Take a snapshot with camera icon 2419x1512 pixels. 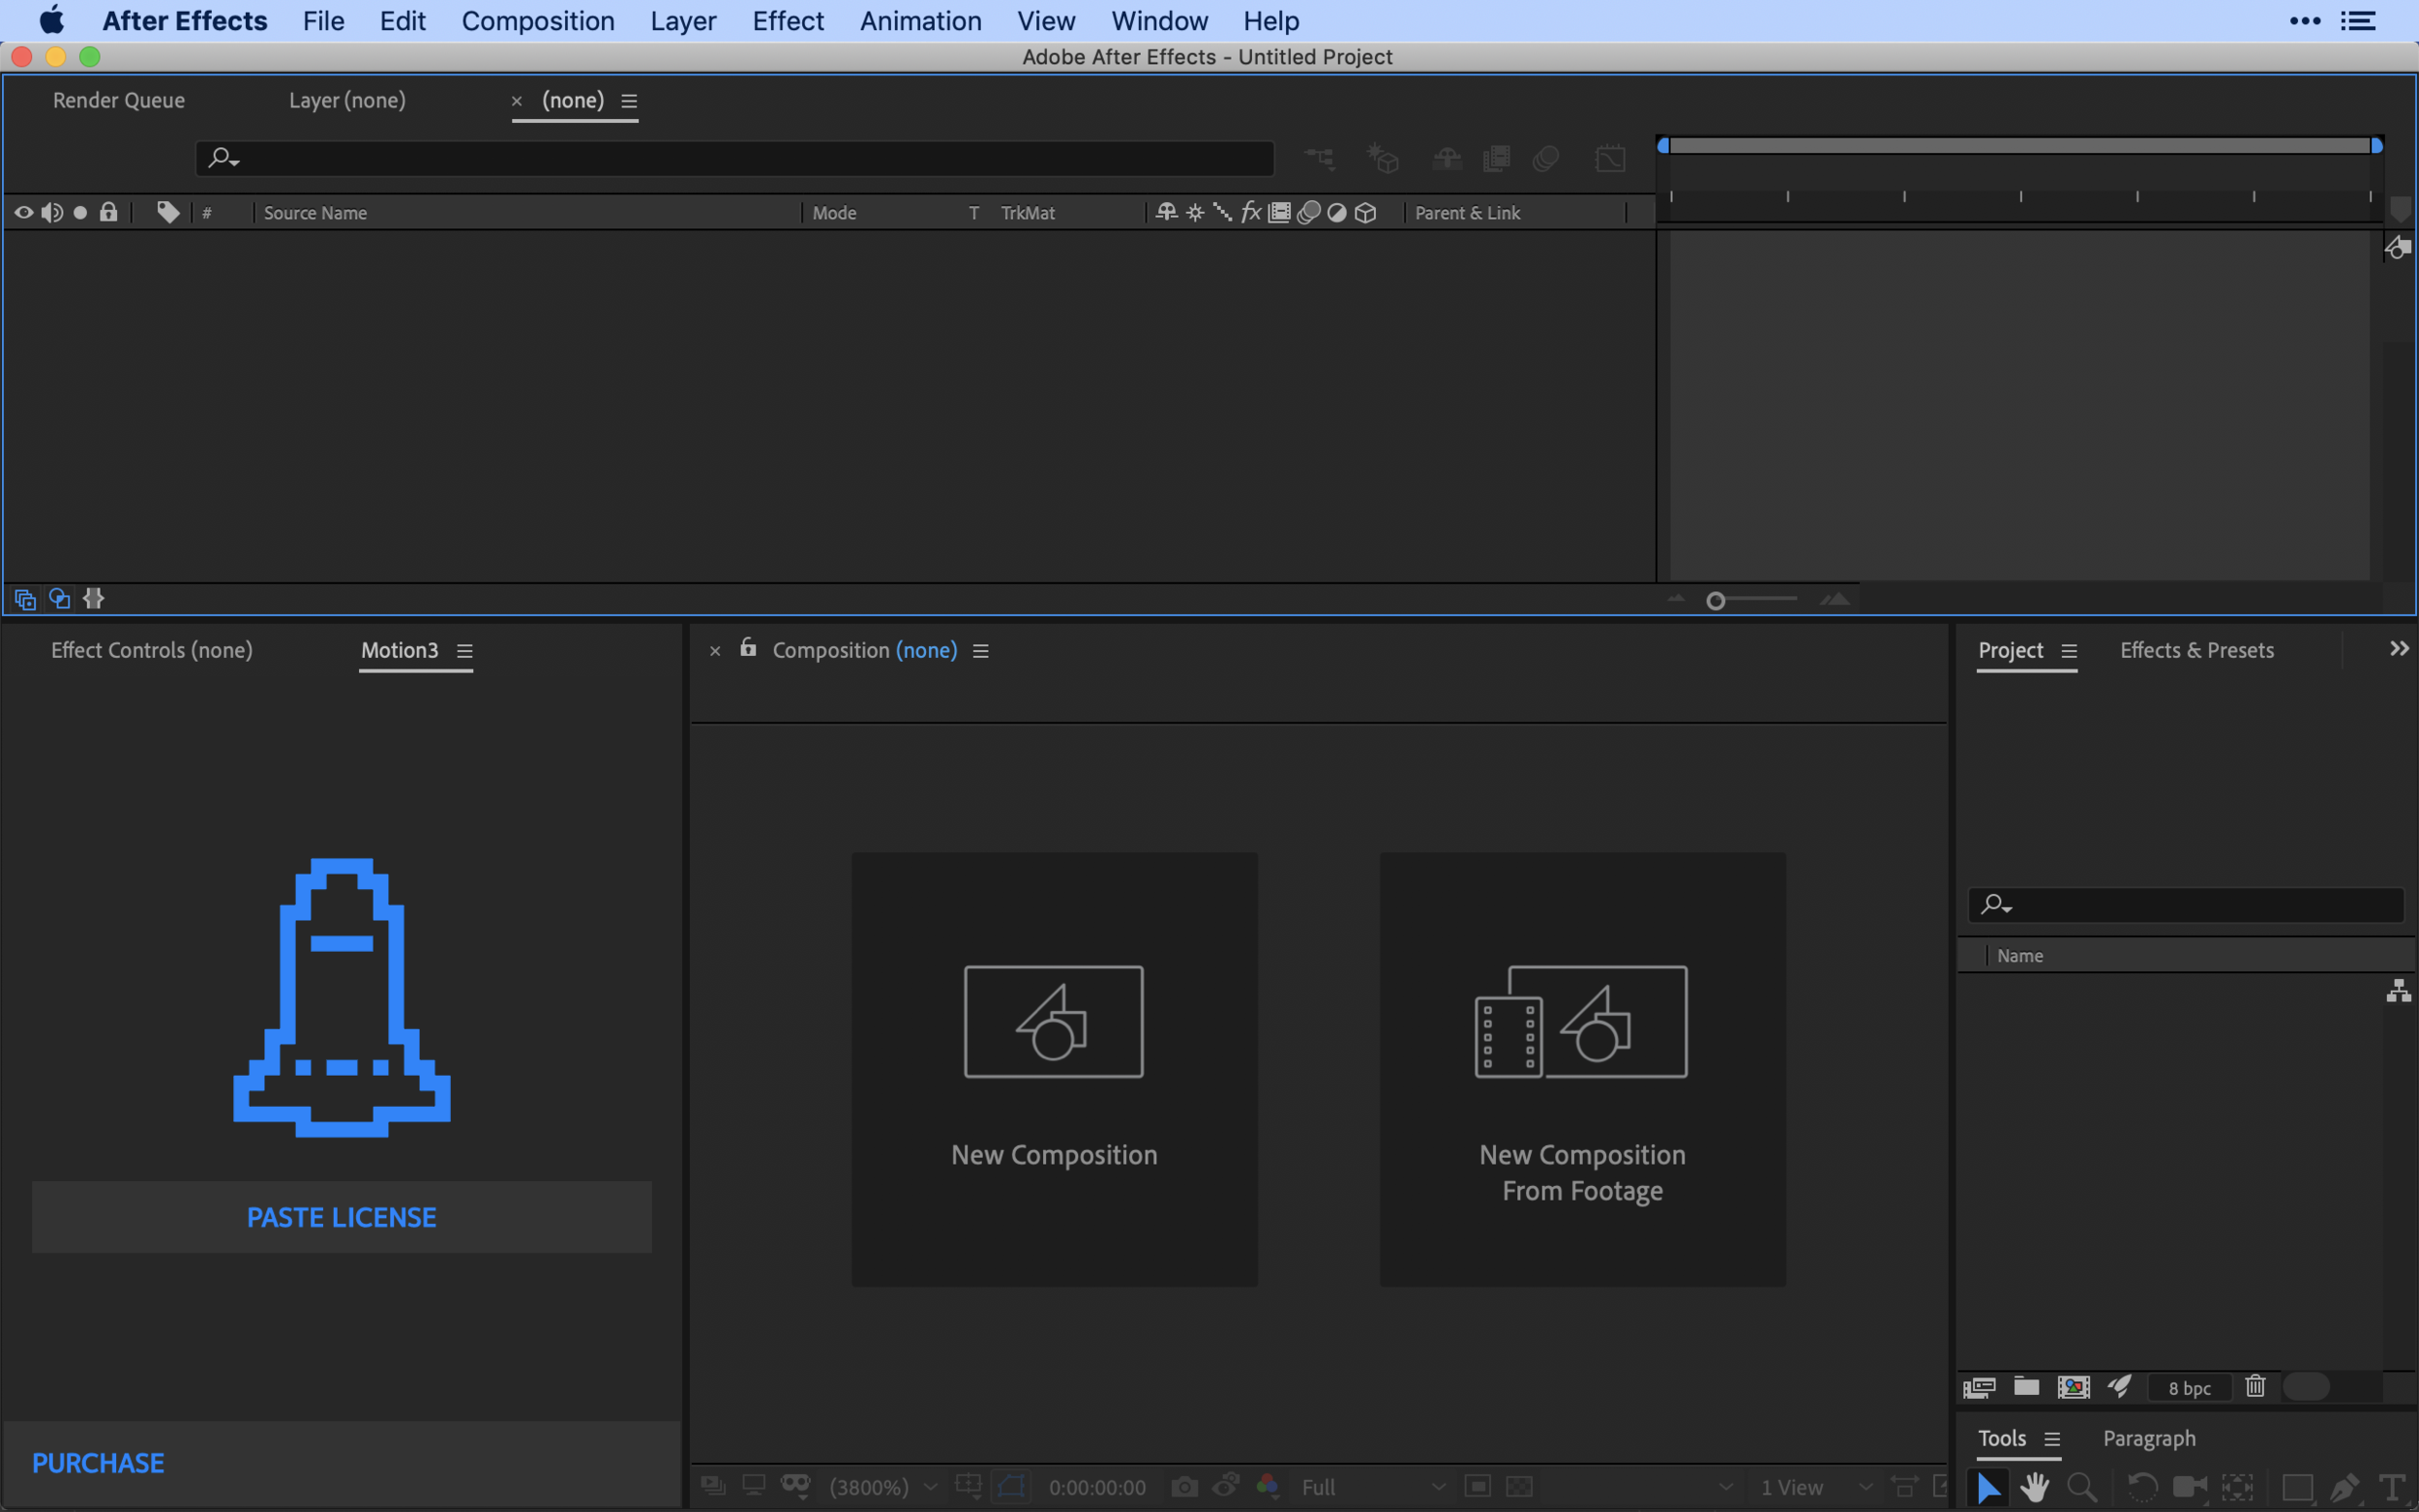click(x=1184, y=1487)
